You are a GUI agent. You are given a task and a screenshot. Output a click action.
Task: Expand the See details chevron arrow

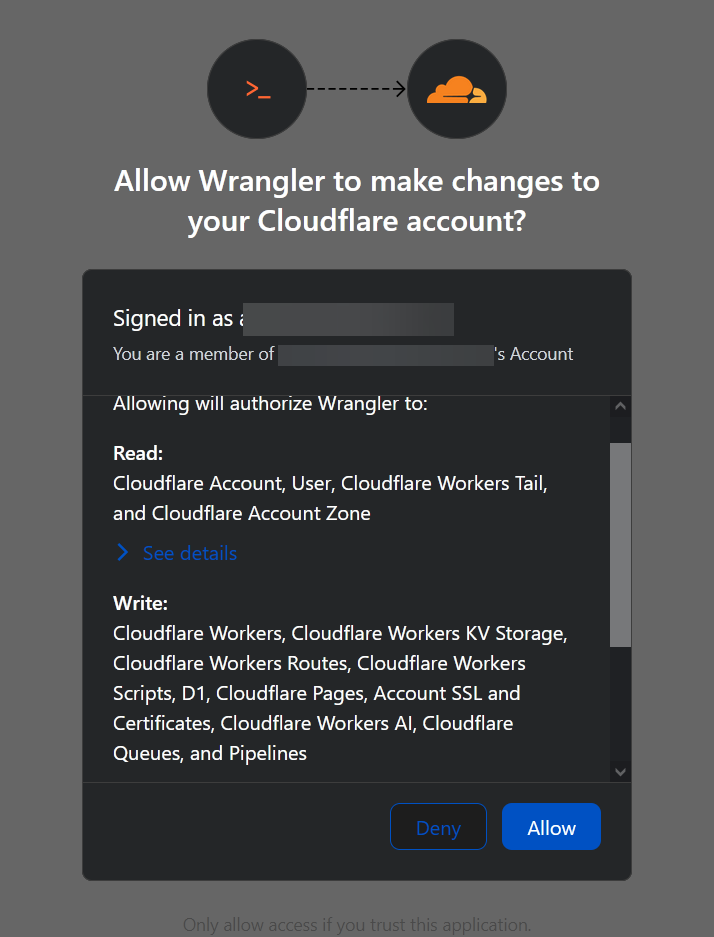coord(122,553)
